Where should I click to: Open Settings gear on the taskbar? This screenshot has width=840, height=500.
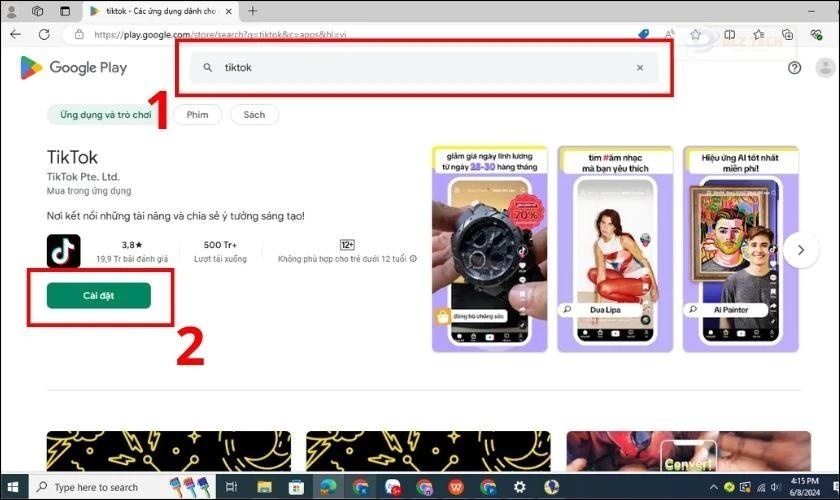520,487
